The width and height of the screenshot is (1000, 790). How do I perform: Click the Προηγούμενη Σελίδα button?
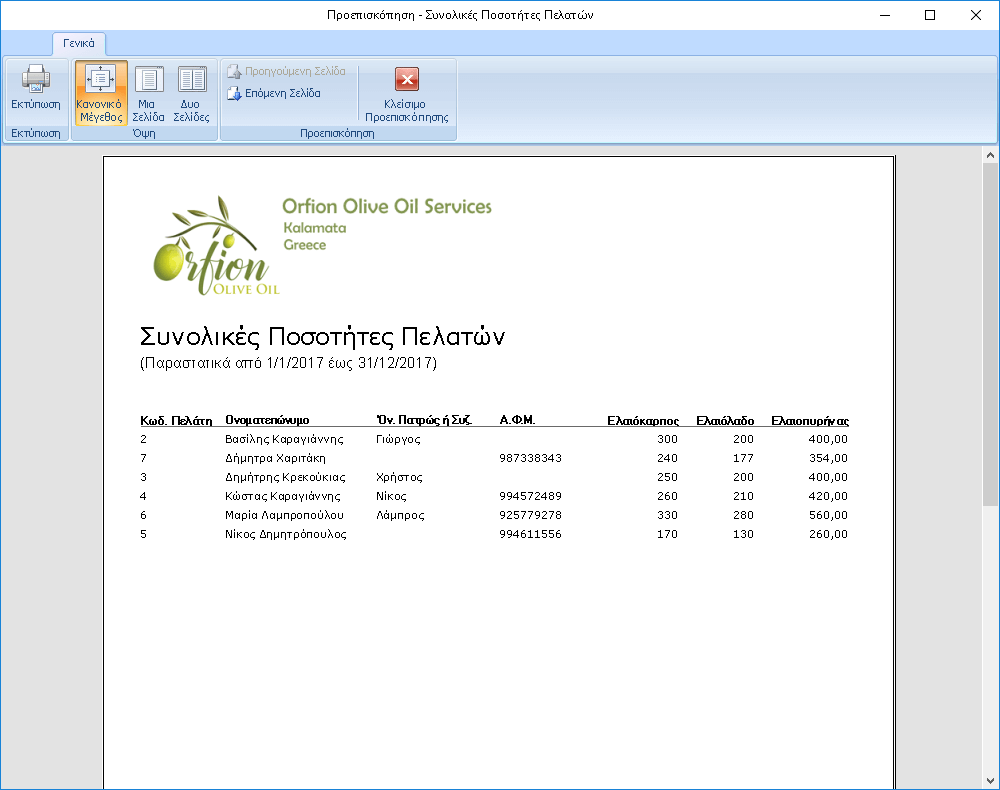[x=286, y=71]
